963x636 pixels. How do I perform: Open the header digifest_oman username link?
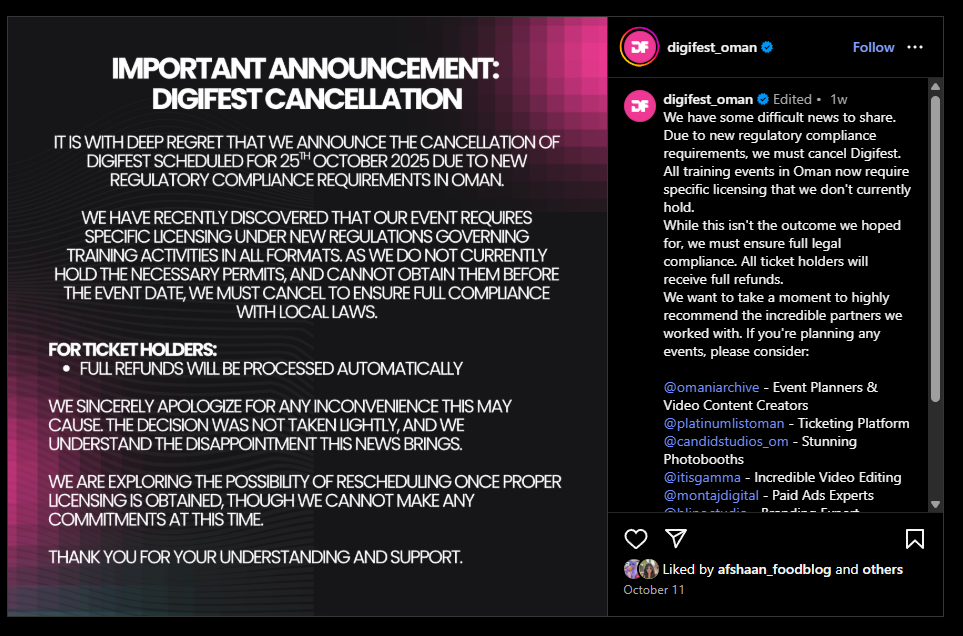[712, 47]
